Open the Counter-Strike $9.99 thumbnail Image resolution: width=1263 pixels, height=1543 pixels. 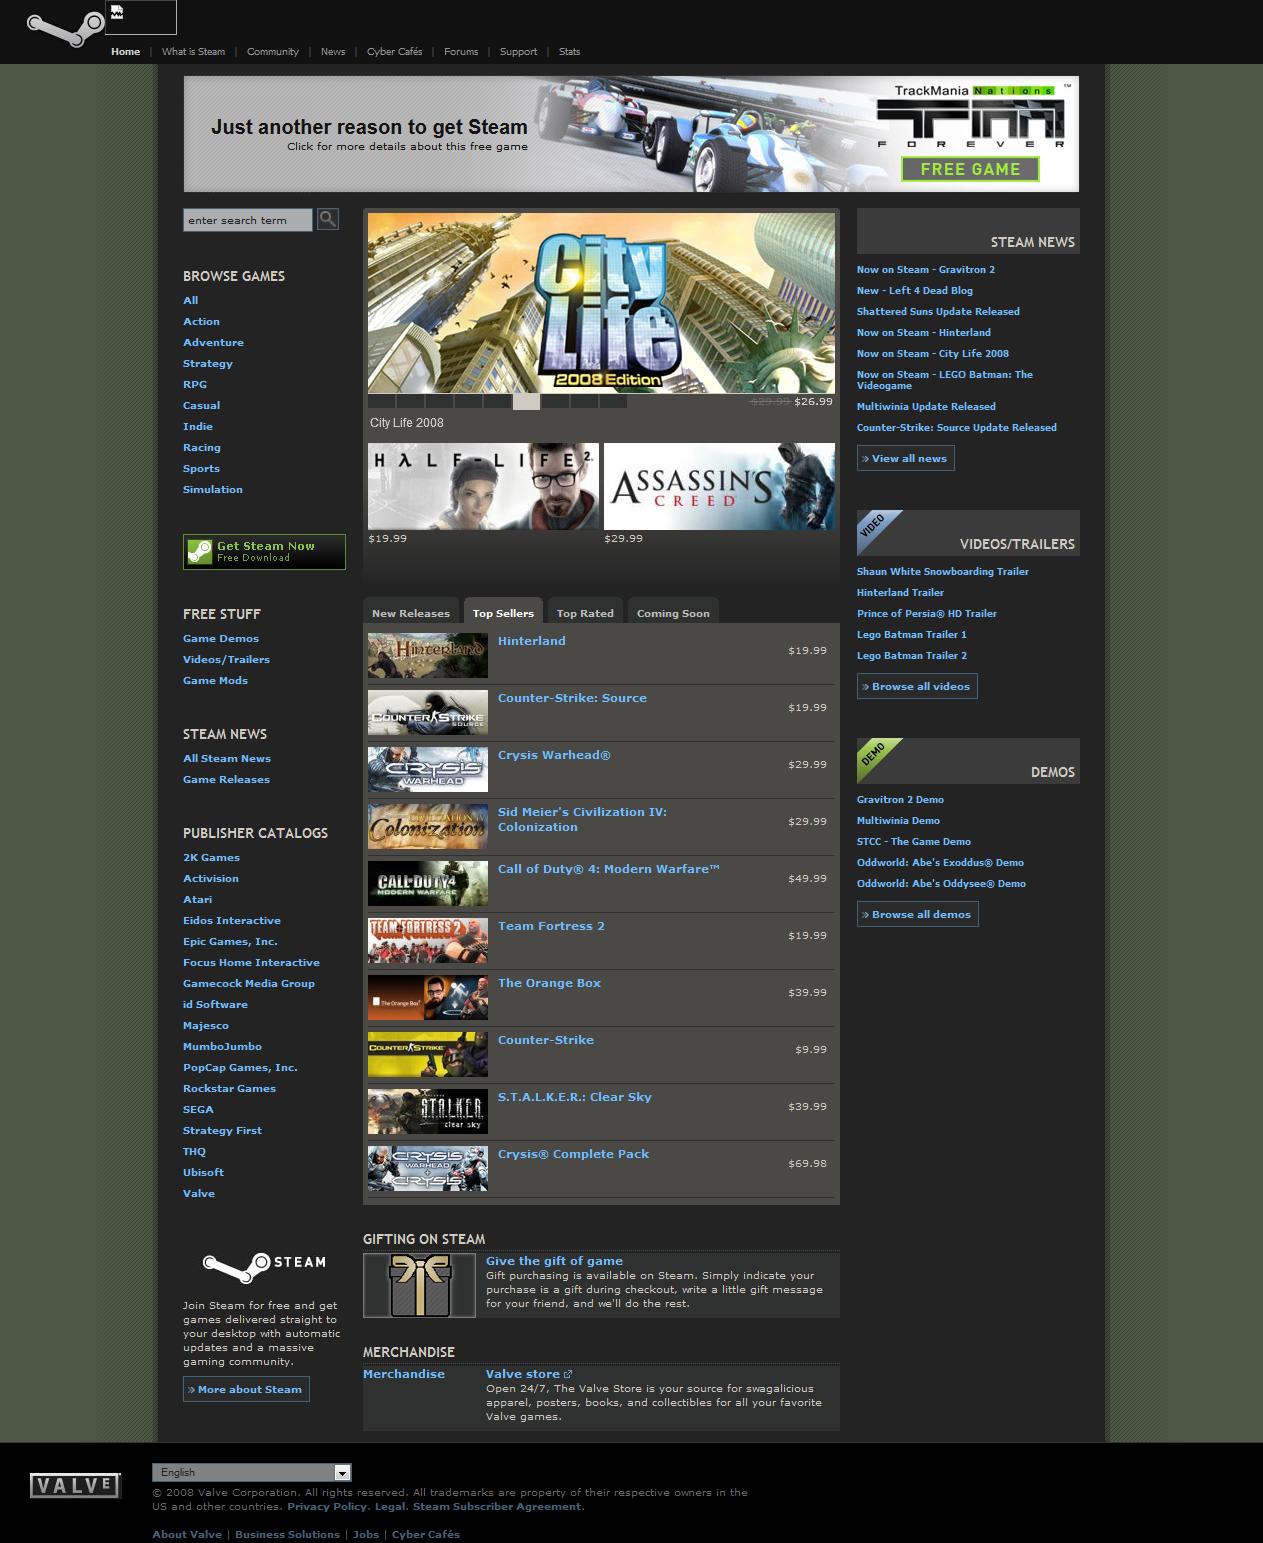428,1055
